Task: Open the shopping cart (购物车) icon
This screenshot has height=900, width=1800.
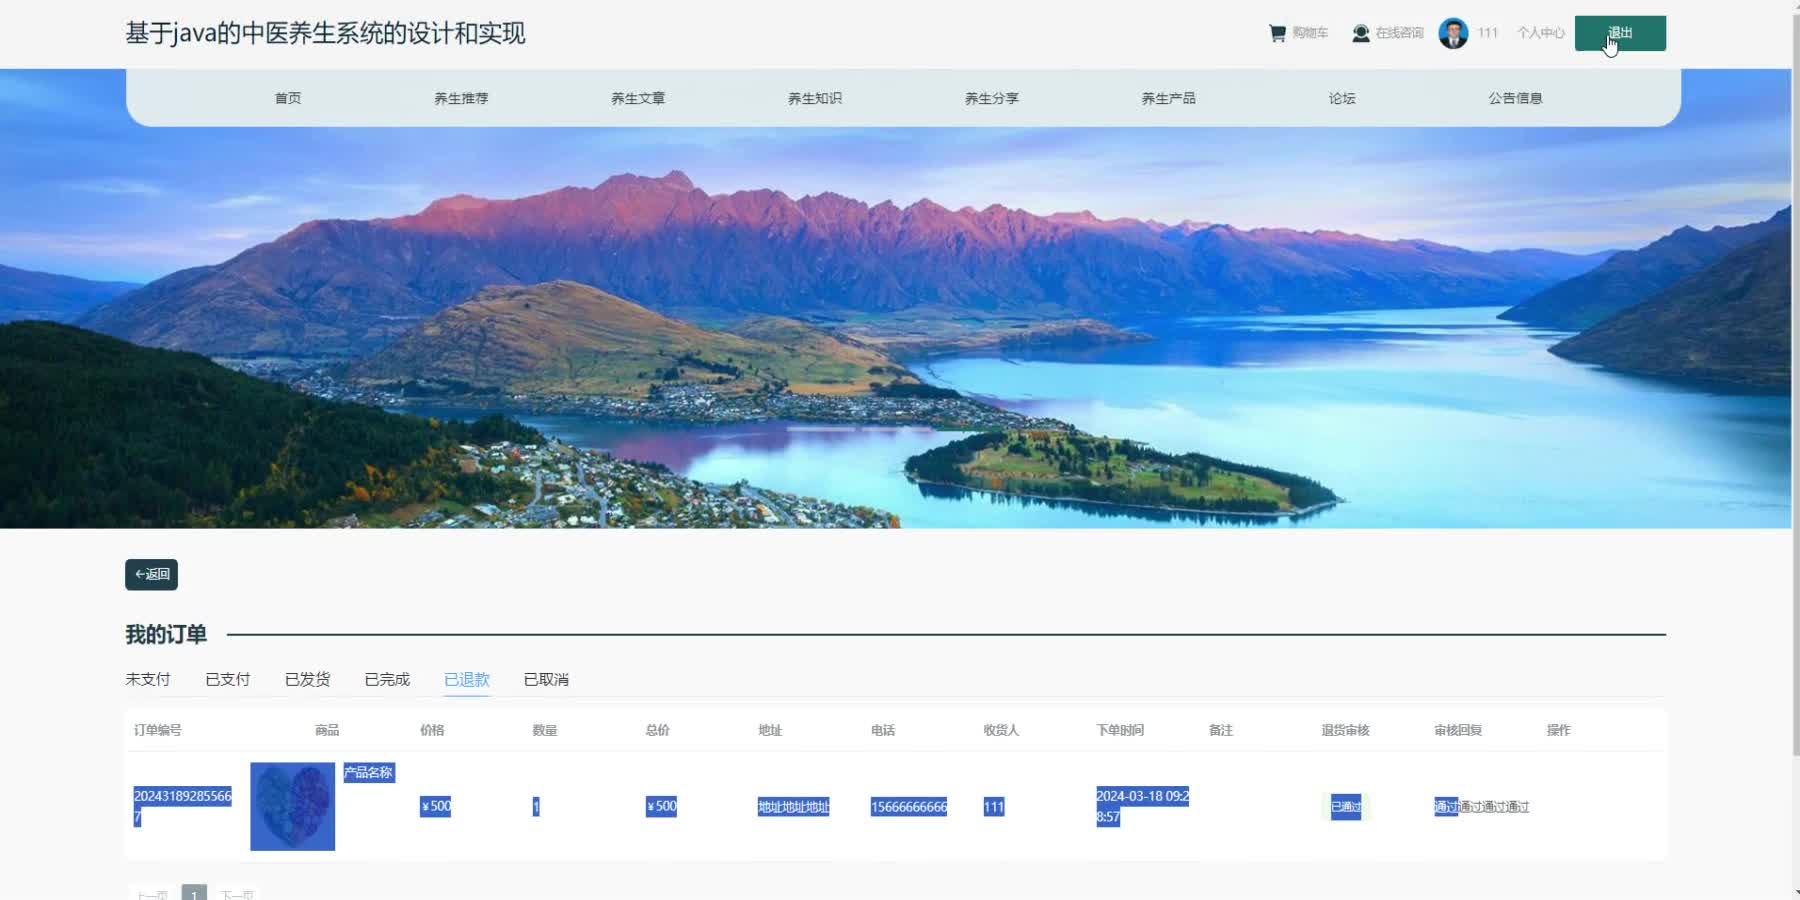Action: click(x=1277, y=33)
